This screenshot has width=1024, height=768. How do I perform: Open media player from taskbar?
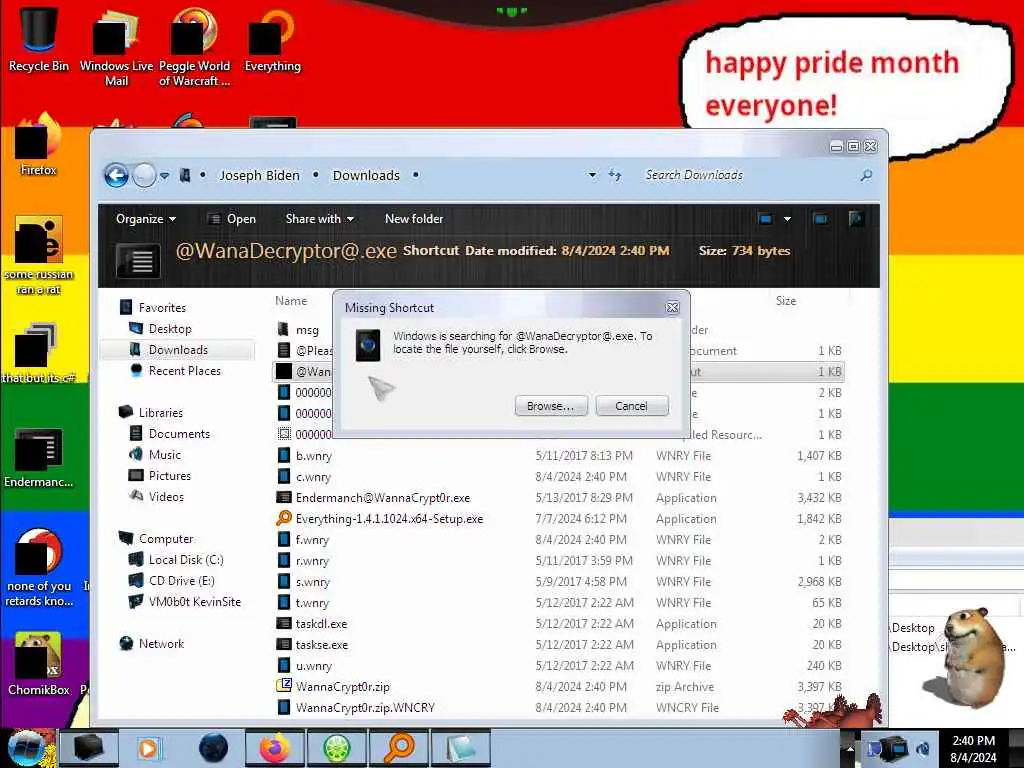148,748
